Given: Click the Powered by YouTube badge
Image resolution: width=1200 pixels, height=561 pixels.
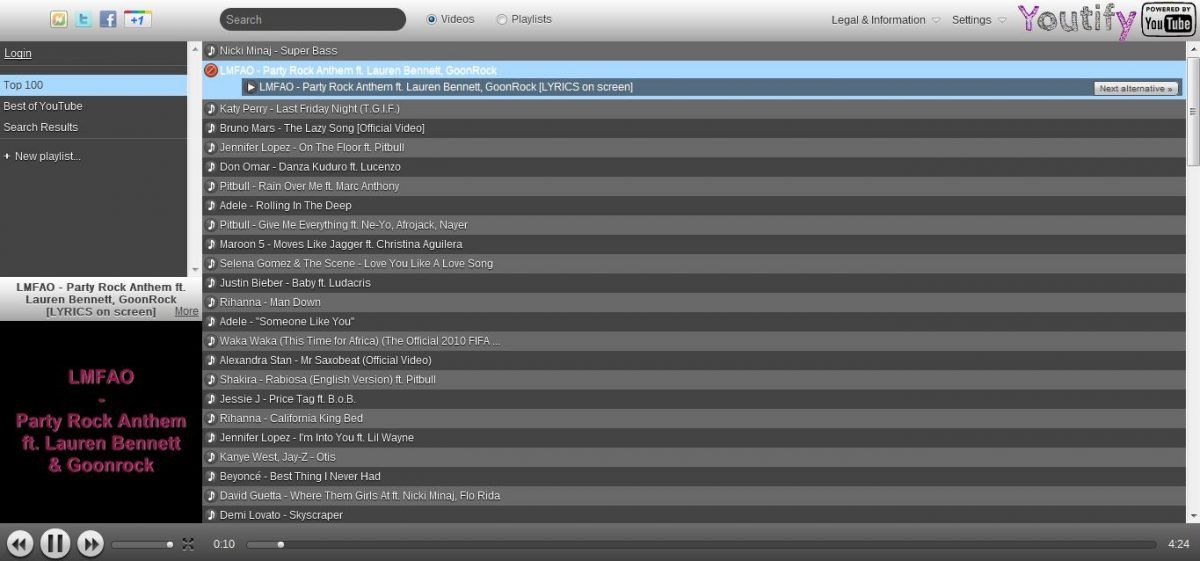Looking at the screenshot, I should pyautogui.click(x=1168, y=20).
